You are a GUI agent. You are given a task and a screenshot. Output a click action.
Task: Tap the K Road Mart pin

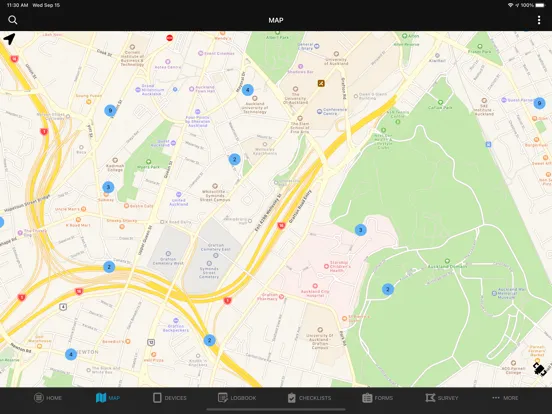pos(78,220)
